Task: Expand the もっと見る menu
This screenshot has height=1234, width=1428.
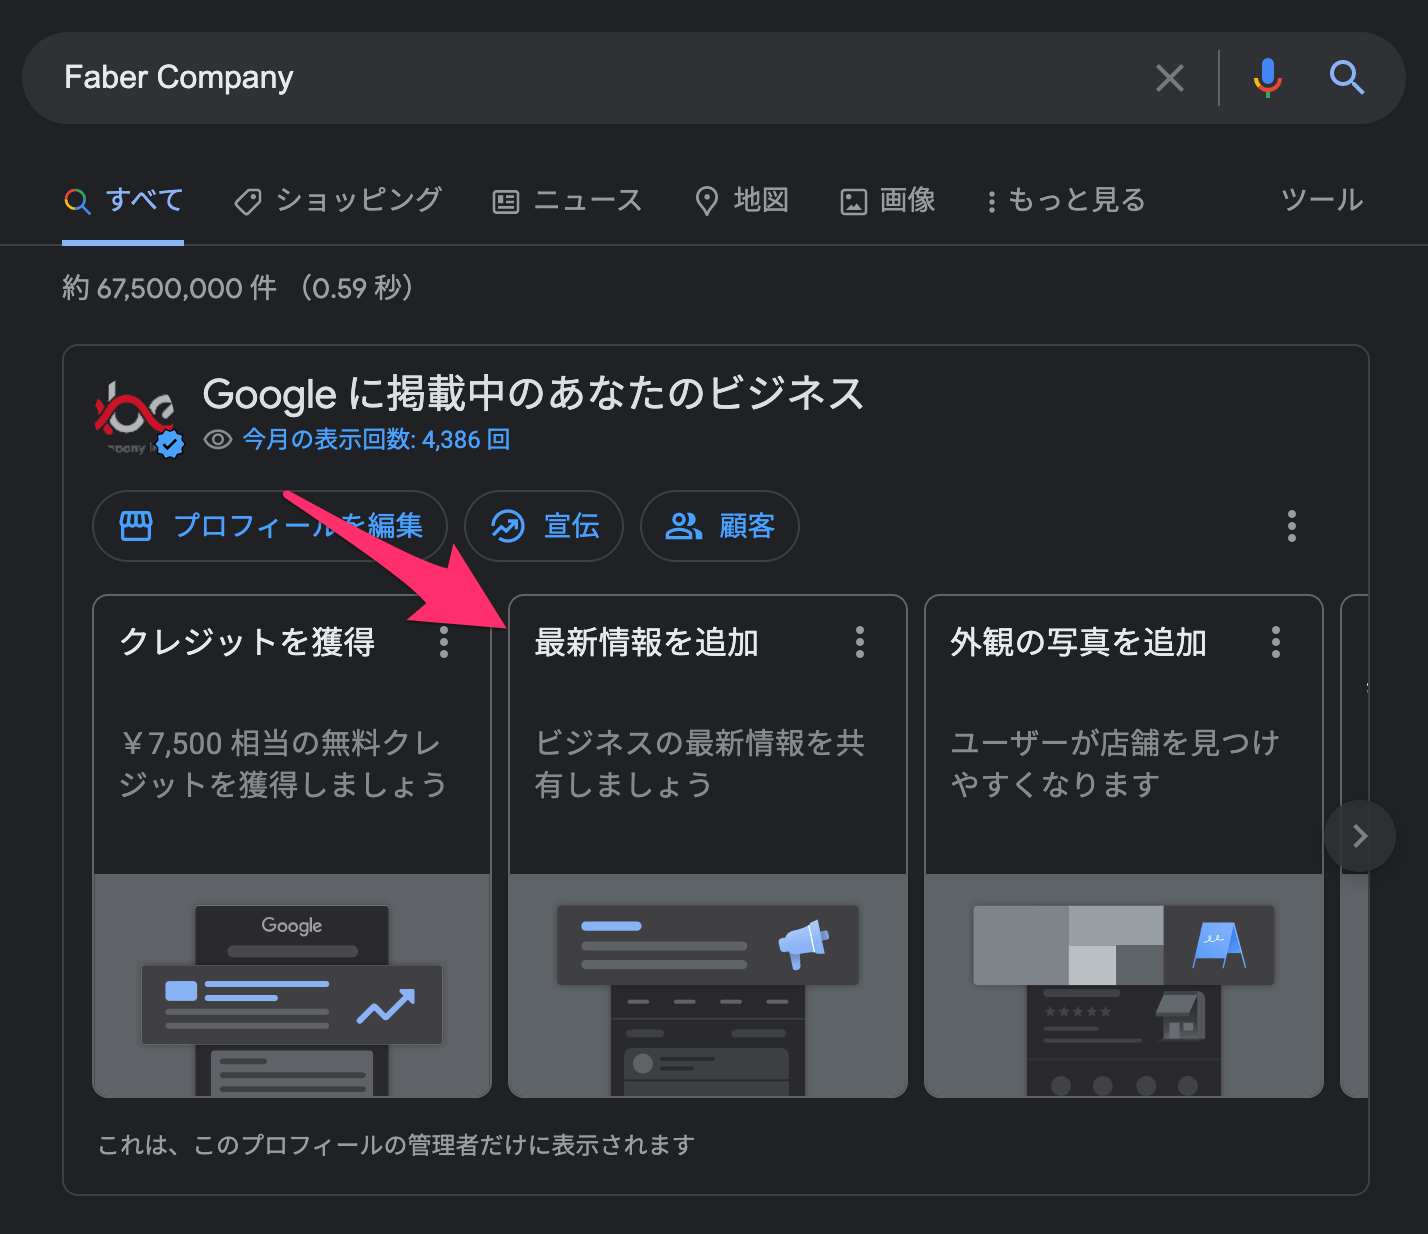Action: 1066,201
